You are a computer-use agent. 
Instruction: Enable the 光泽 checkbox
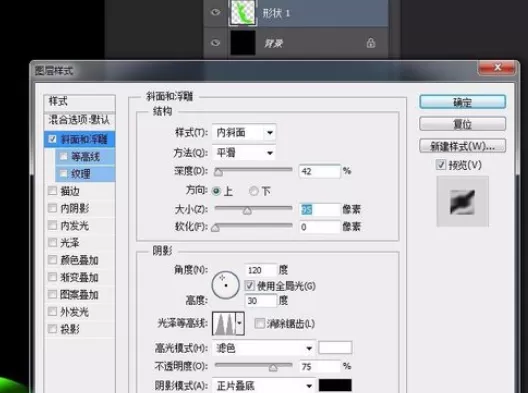click(53, 242)
